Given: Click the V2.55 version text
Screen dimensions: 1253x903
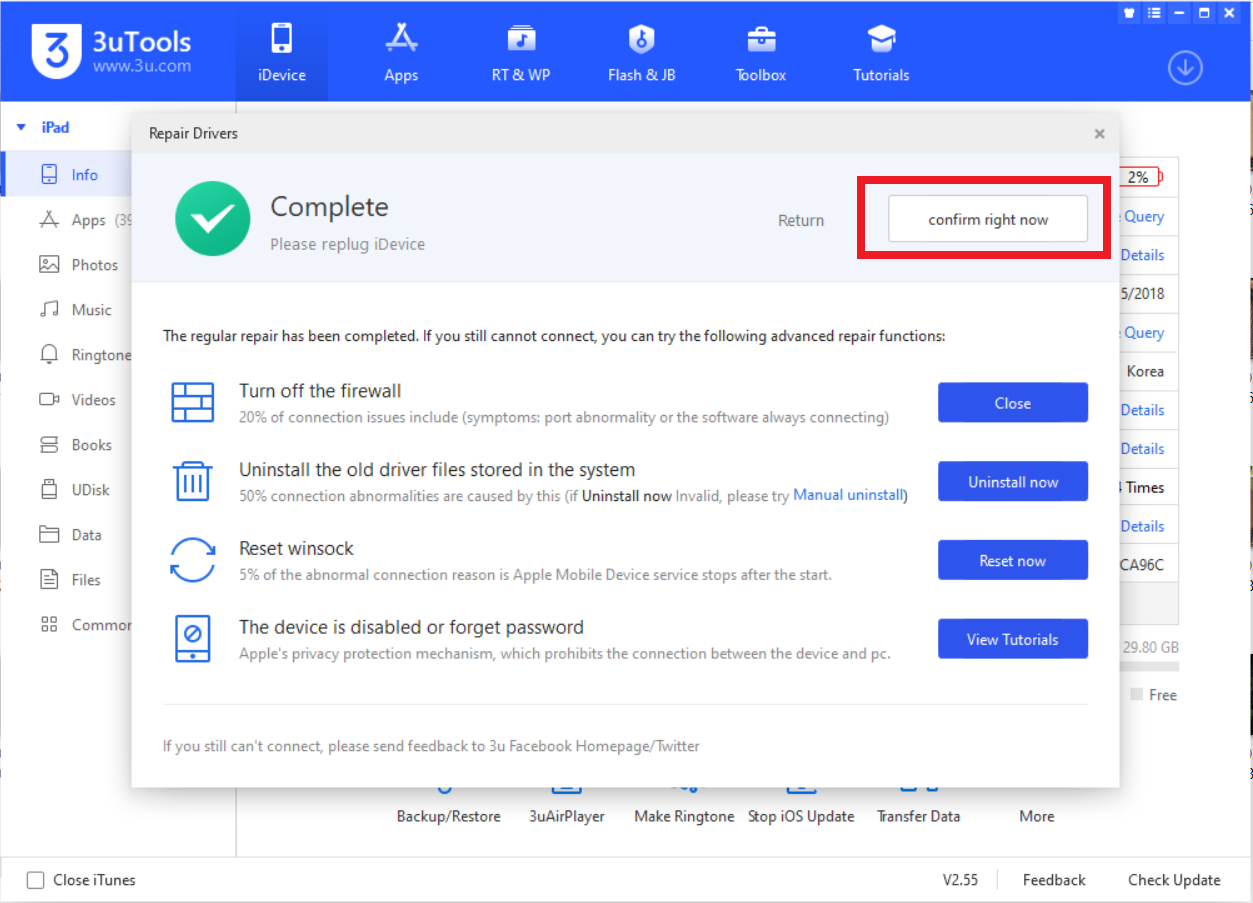Looking at the screenshot, I should [x=960, y=880].
